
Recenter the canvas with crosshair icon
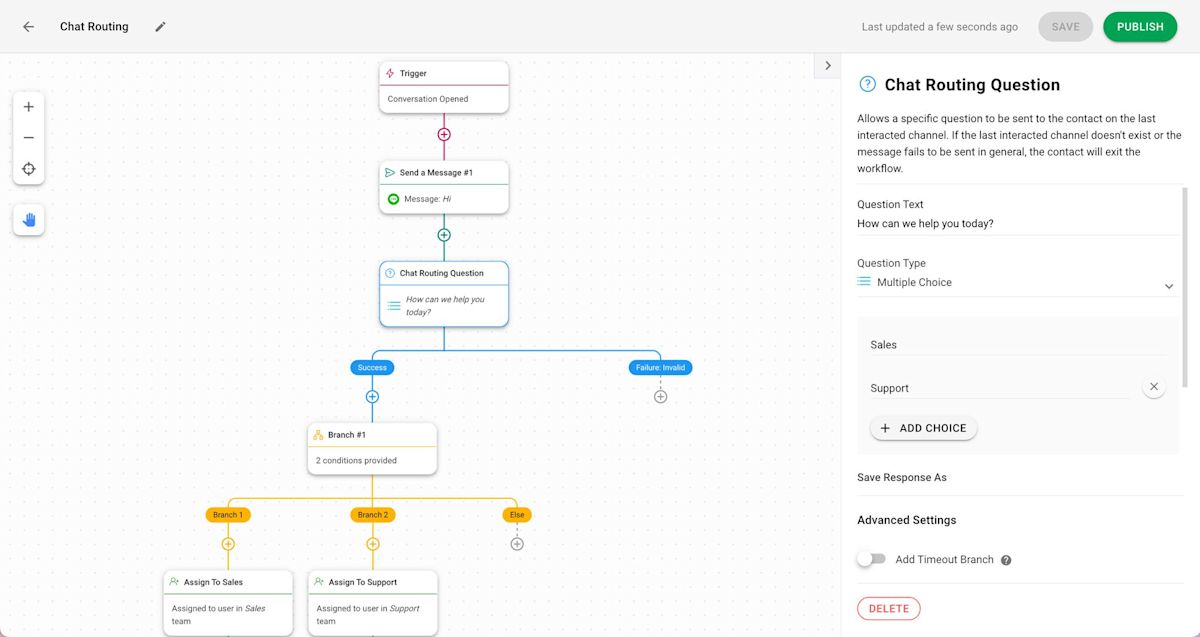pyautogui.click(x=28, y=169)
